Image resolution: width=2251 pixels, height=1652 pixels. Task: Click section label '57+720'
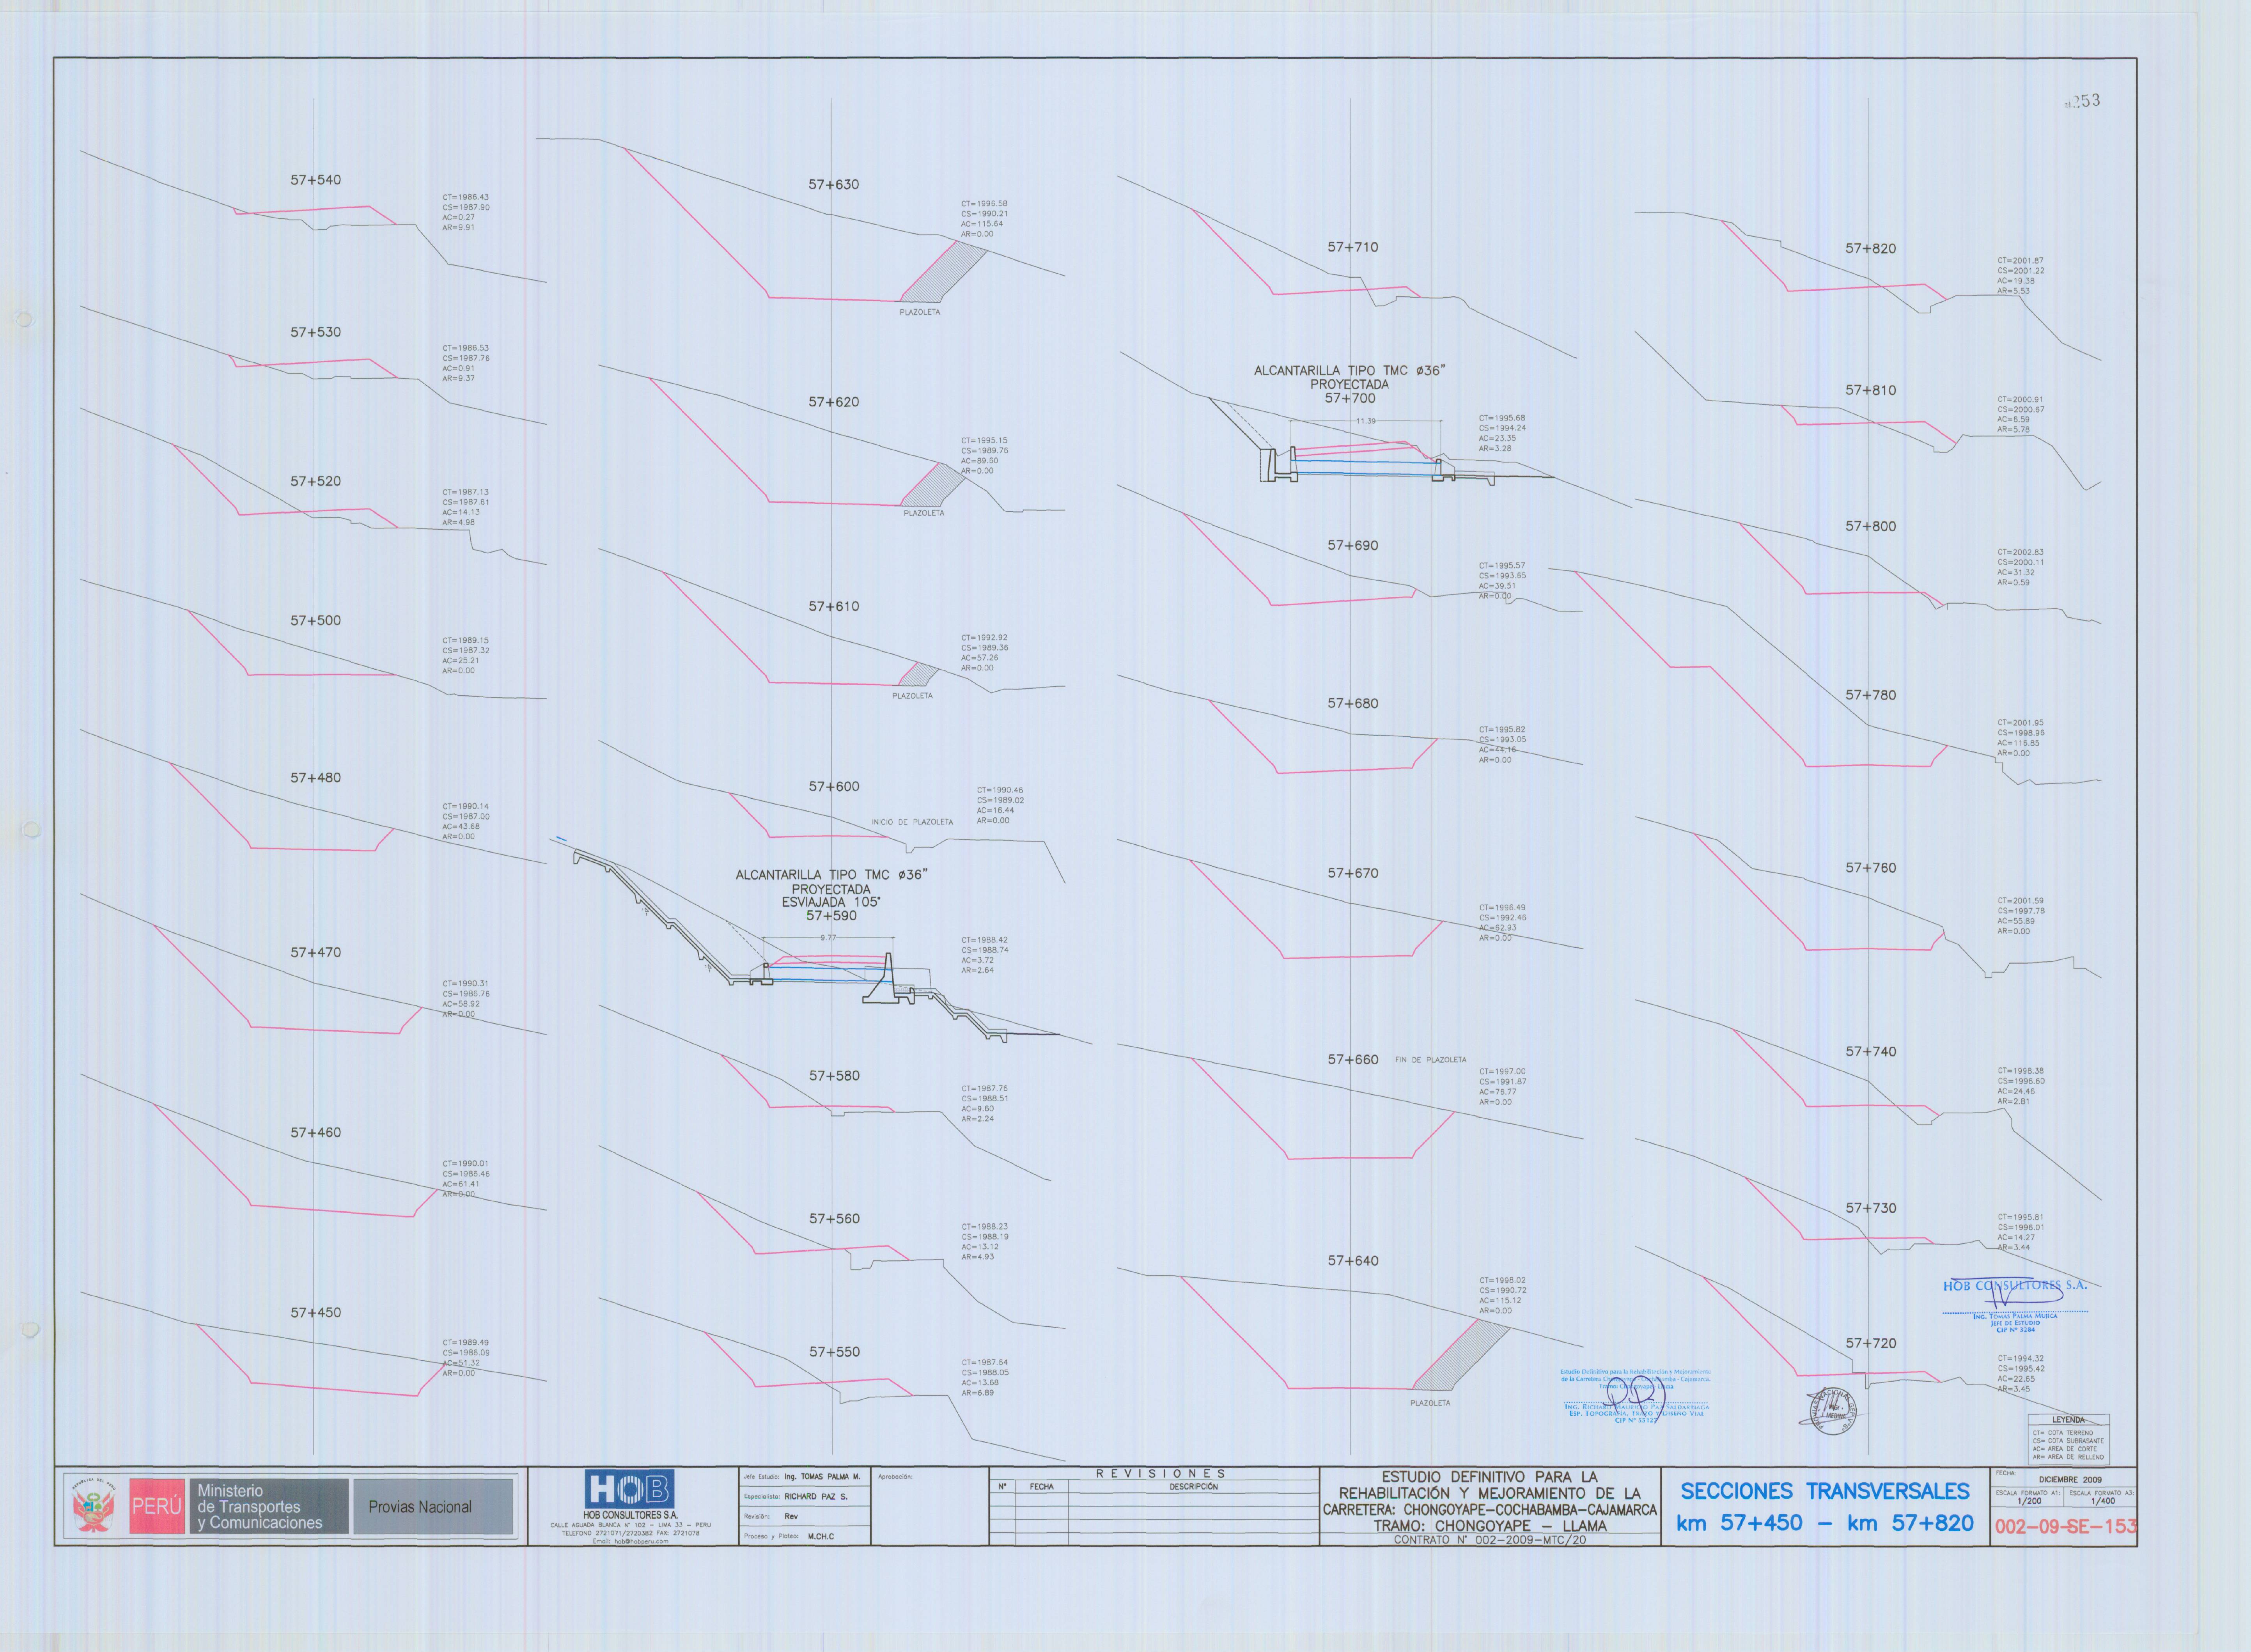tap(1871, 1343)
